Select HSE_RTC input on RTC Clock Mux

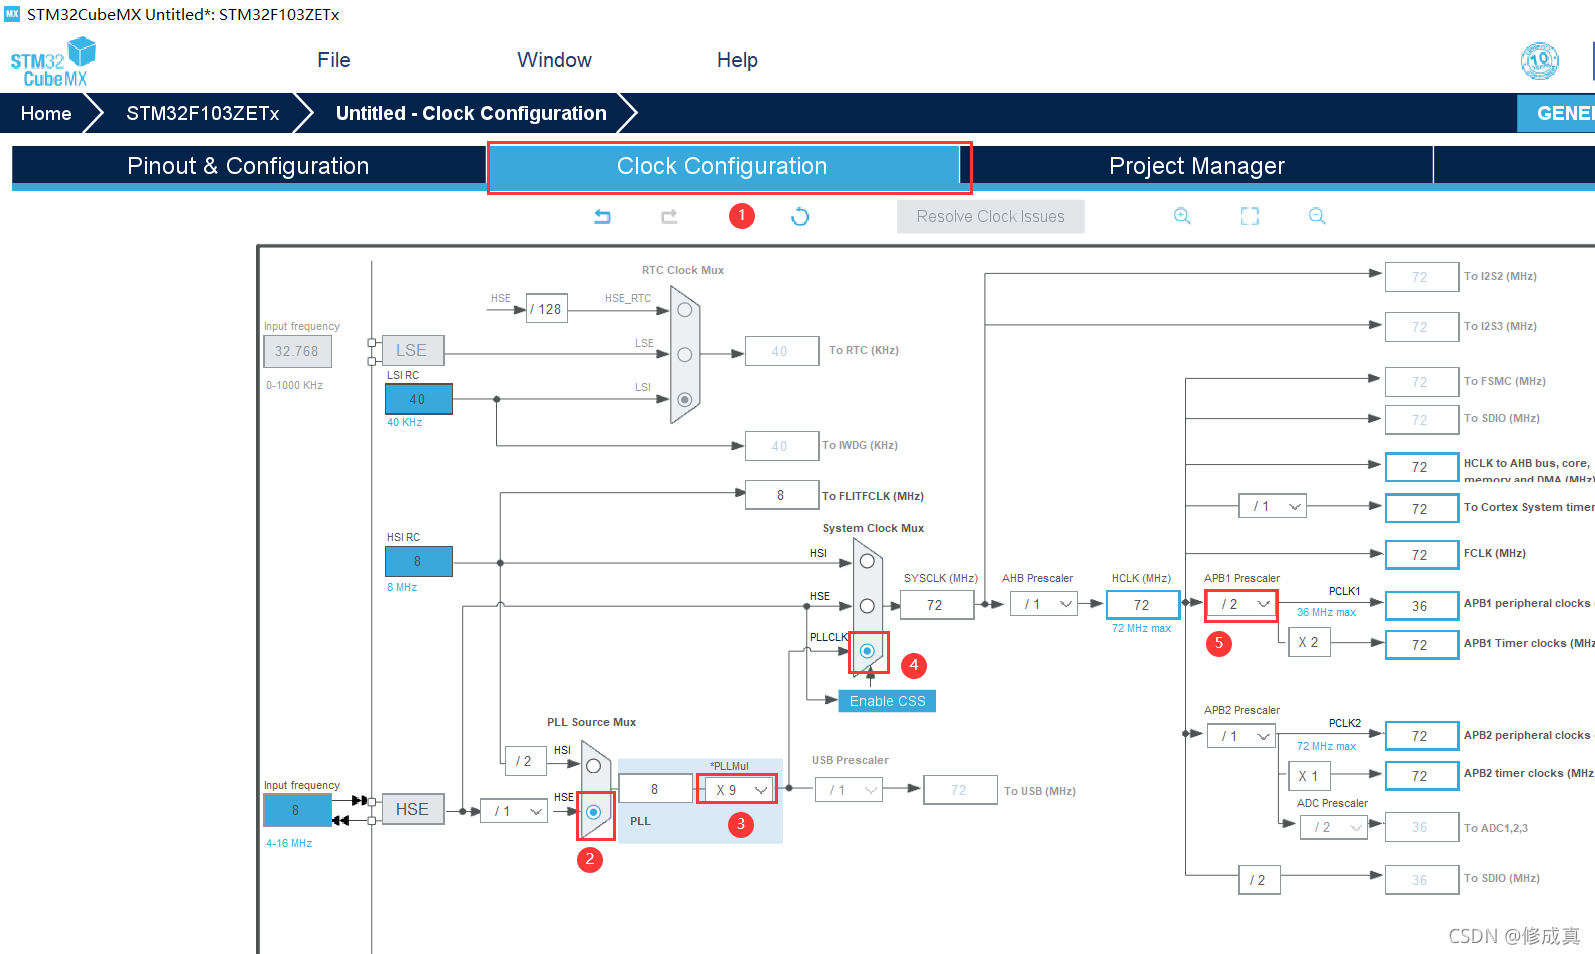pyautogui.click(x=685, y=310)
